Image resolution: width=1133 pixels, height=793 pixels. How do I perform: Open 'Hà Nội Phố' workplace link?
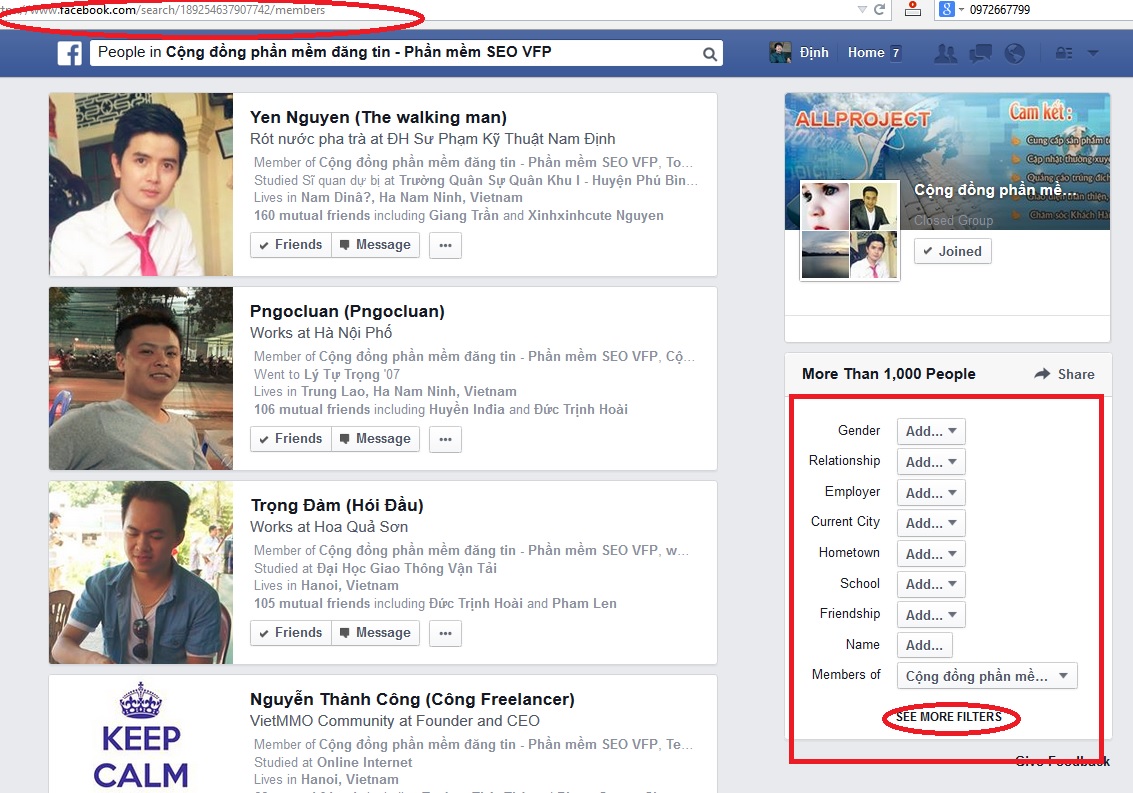(x=353, y=333)
